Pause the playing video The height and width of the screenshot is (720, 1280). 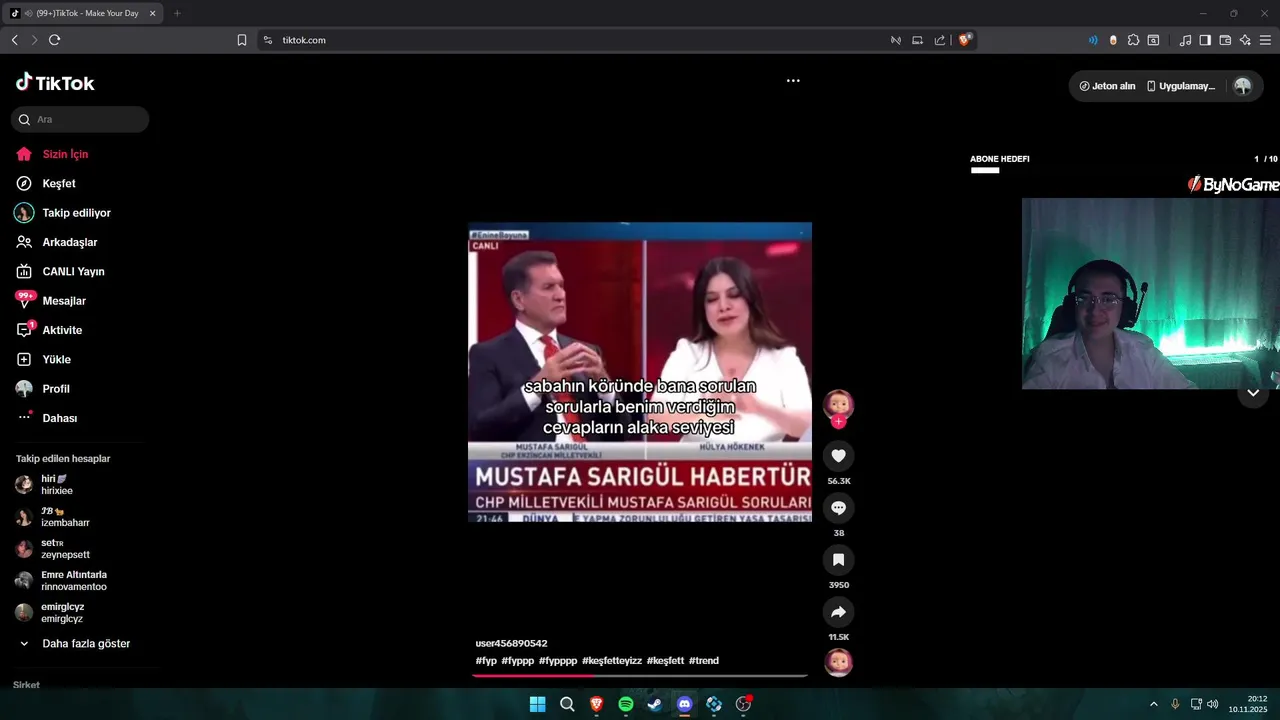coord(640,372)
